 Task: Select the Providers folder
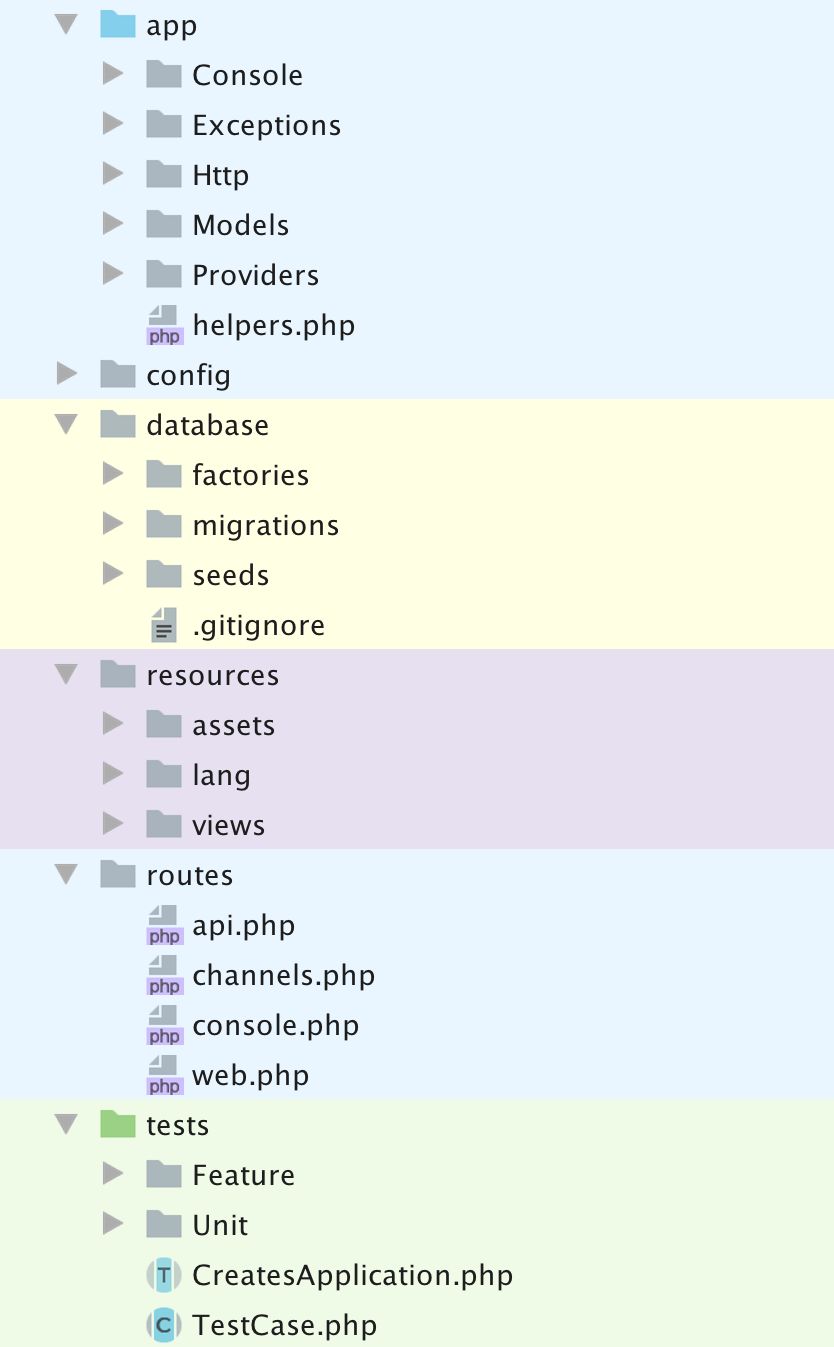coord(255,275)
